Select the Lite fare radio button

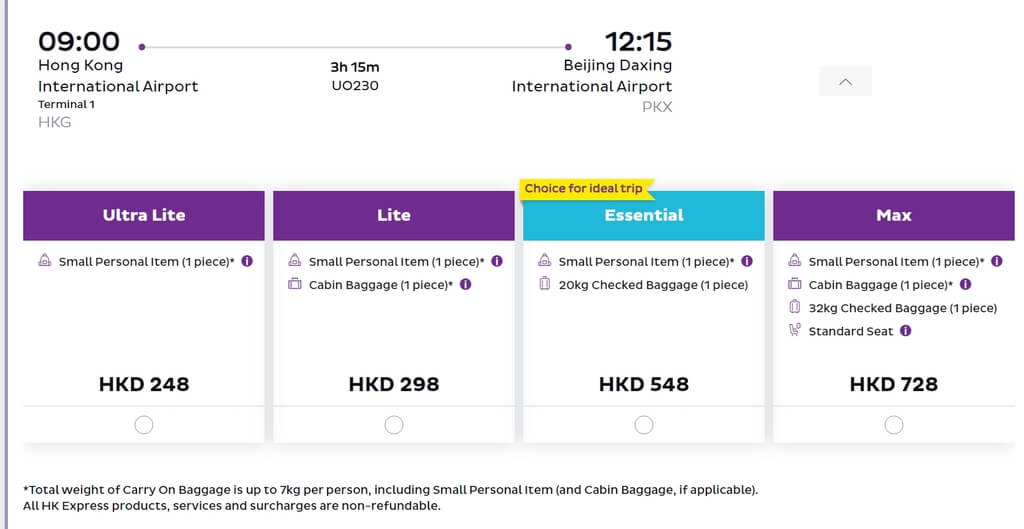click(394, 425)
